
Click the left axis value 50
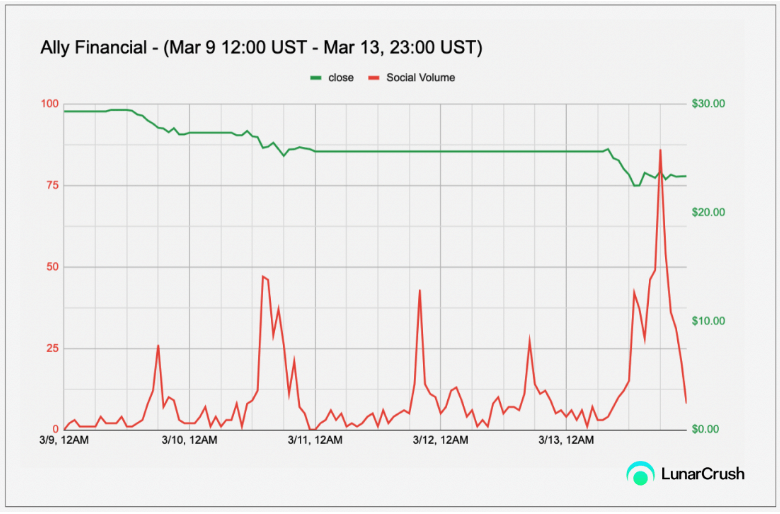[52, 267]
